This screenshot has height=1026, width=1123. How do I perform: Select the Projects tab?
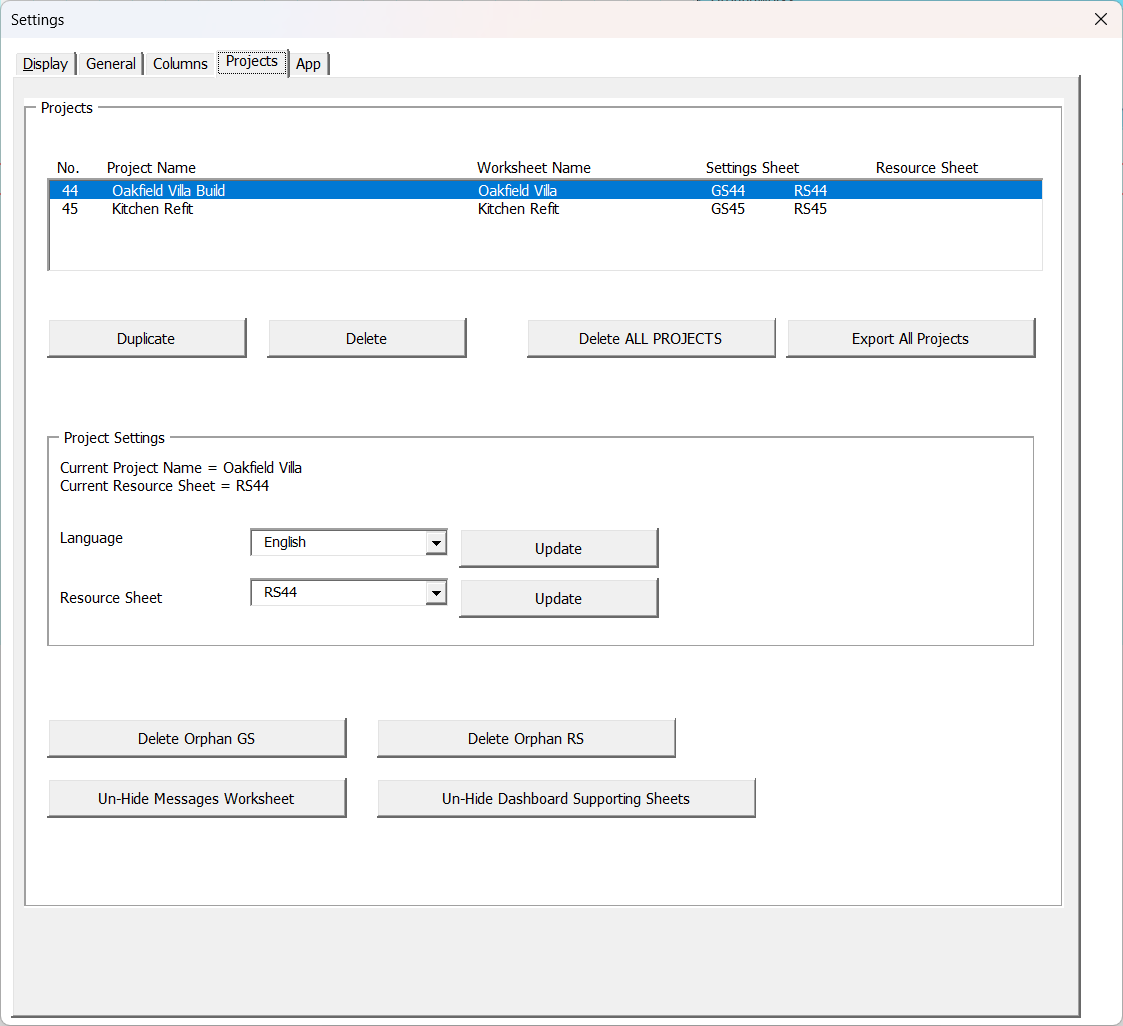click(251, 62)
